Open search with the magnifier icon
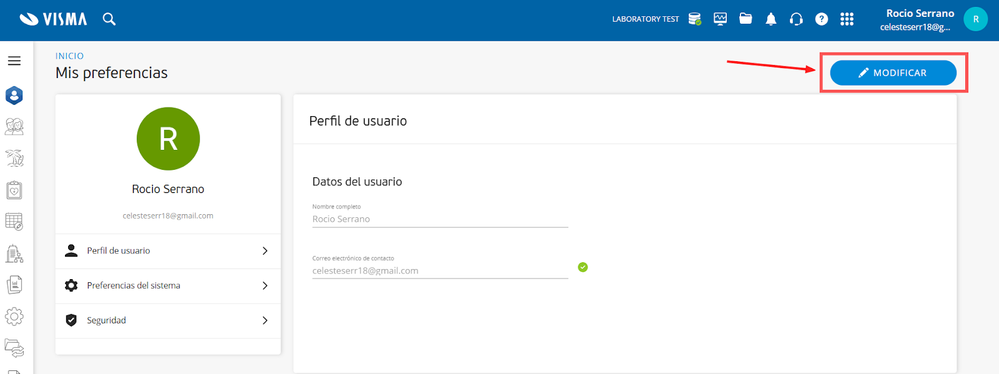This screenshot has height=374, width=999. pyautogui.click(x=109, y=19)
